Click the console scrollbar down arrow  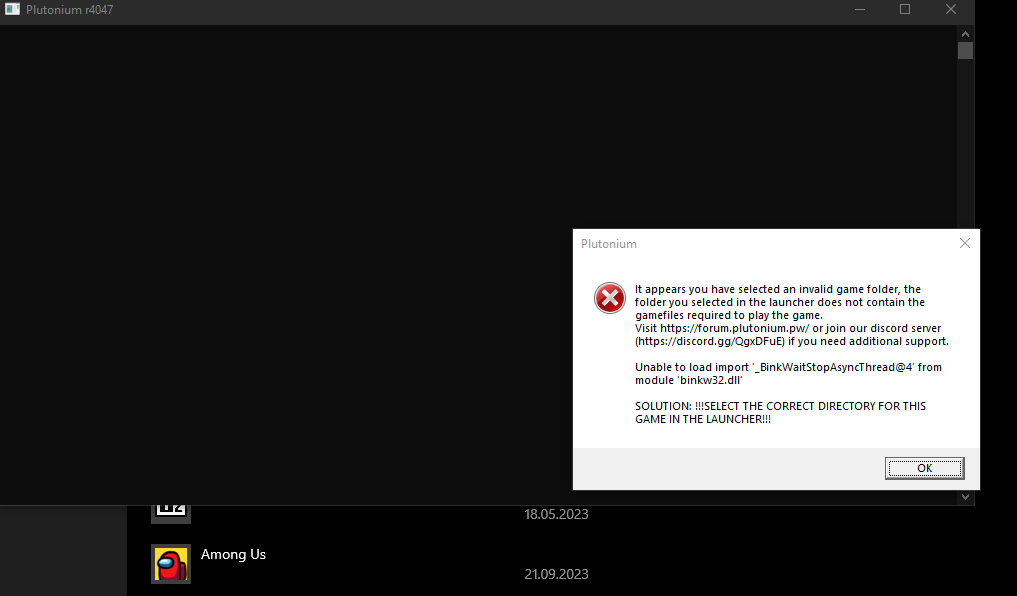click(965, 497)
